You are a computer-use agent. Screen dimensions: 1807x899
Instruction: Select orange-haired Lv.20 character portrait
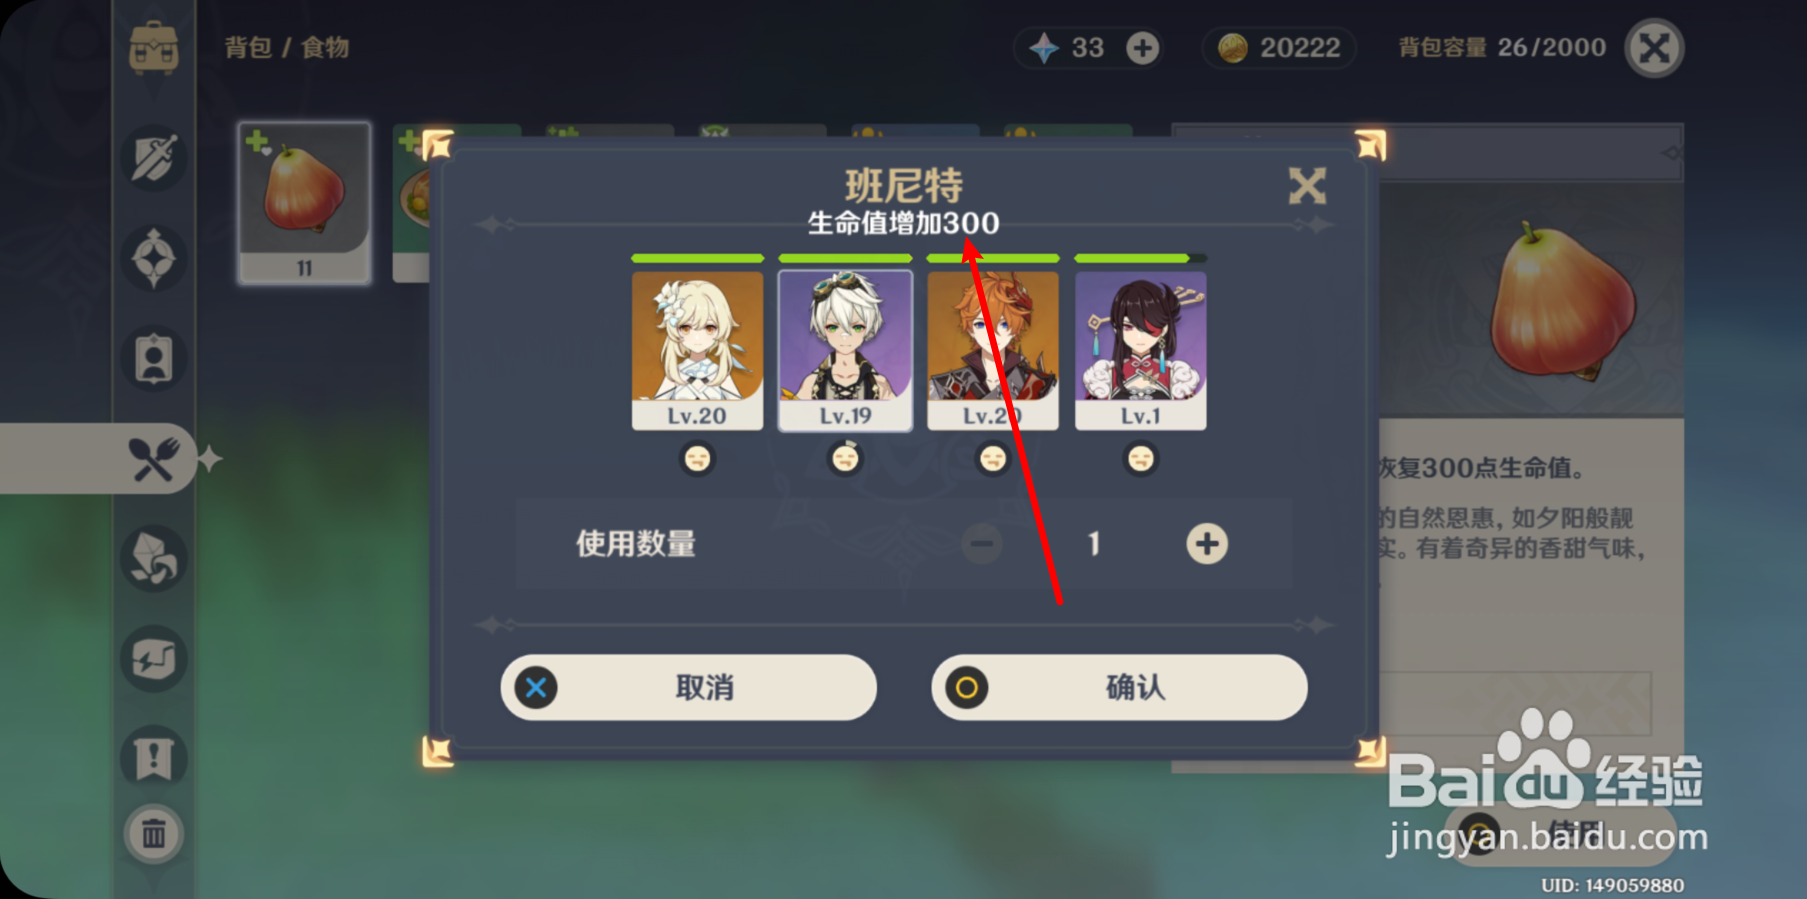[993, 351]
